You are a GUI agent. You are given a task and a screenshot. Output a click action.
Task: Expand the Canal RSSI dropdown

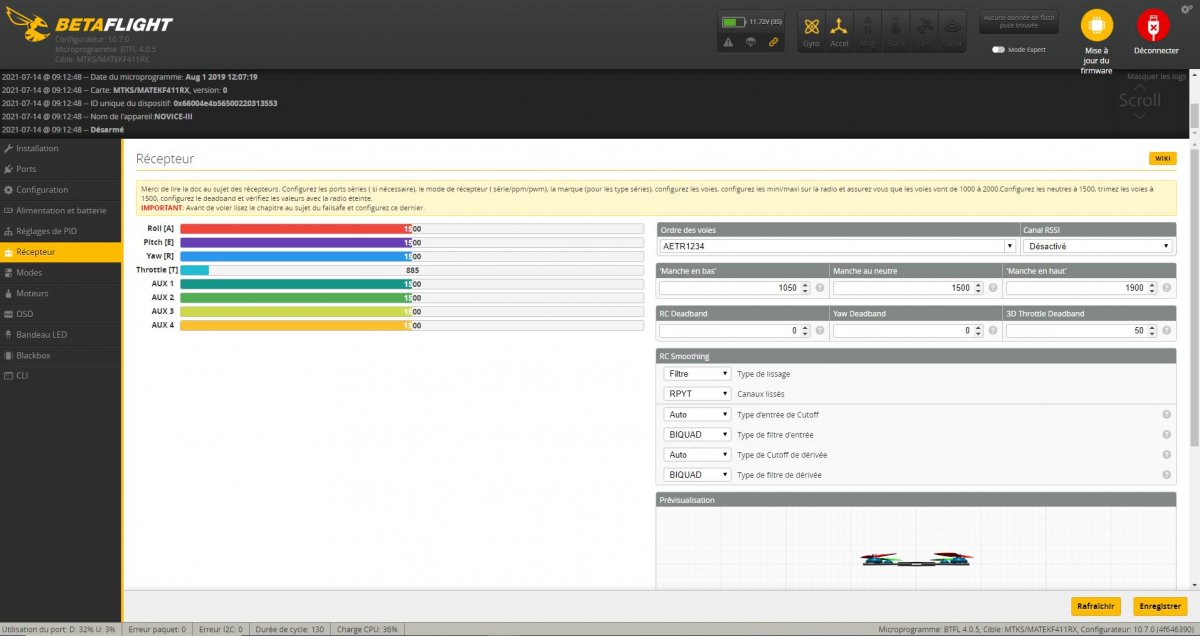point(1097,246)
